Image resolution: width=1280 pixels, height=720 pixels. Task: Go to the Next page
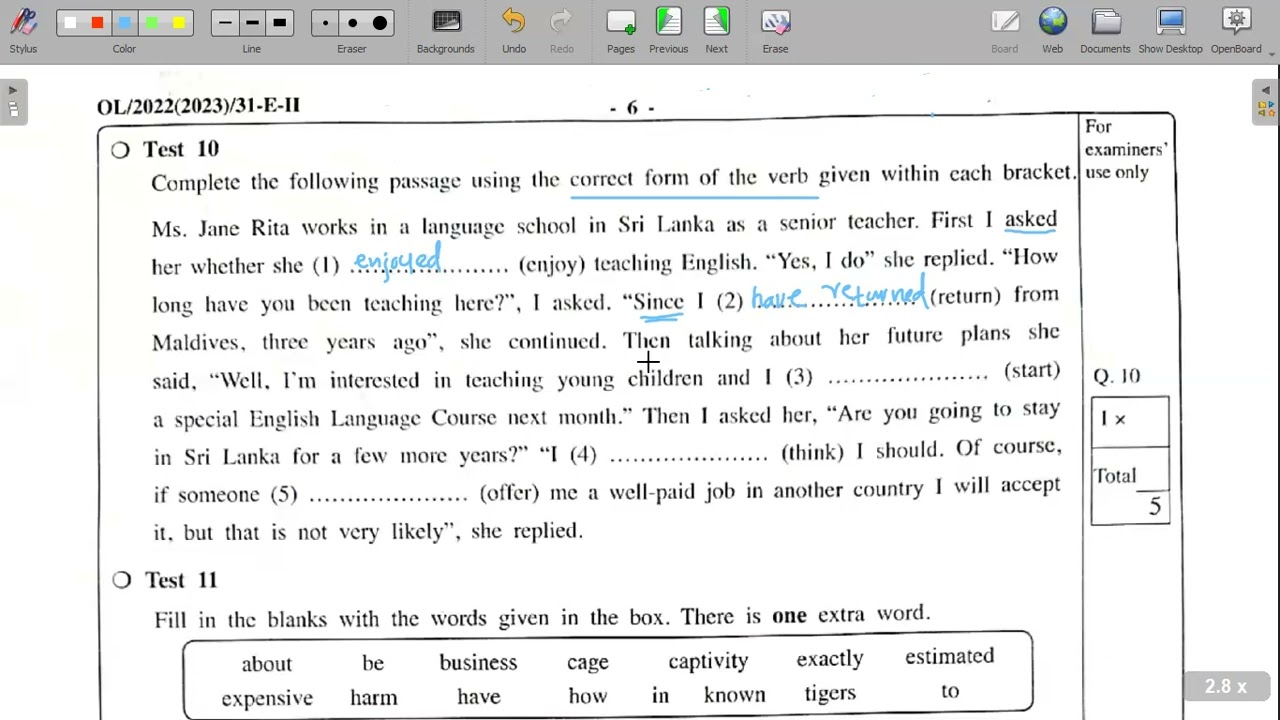717,31
